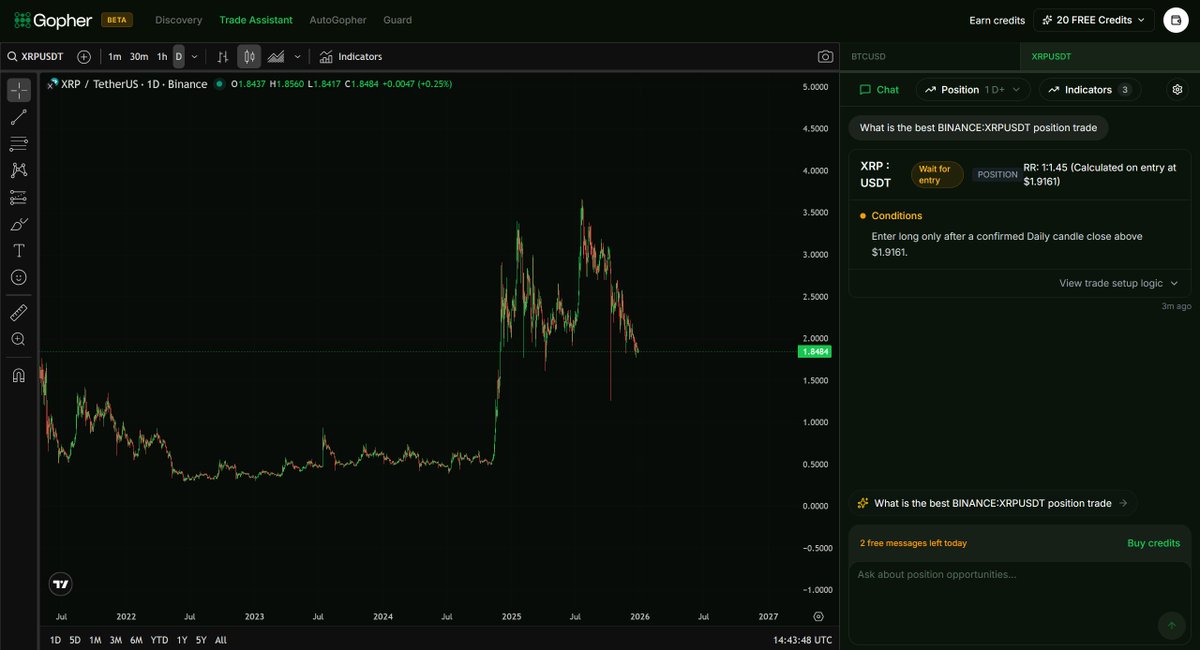This screenshot has height=650, width=1200.
Task: Go to AutoGopher
Action: [x=338, y=20]
